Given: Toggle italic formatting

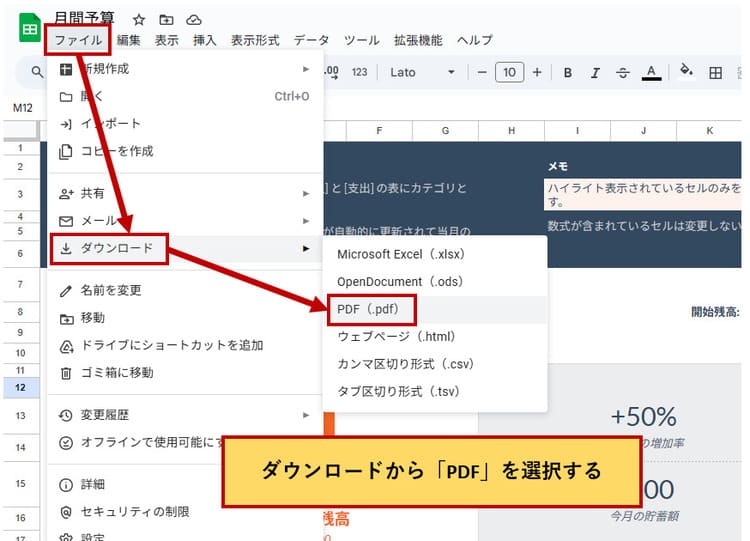Looking at the screenshot, I should (x=595, y=73).
